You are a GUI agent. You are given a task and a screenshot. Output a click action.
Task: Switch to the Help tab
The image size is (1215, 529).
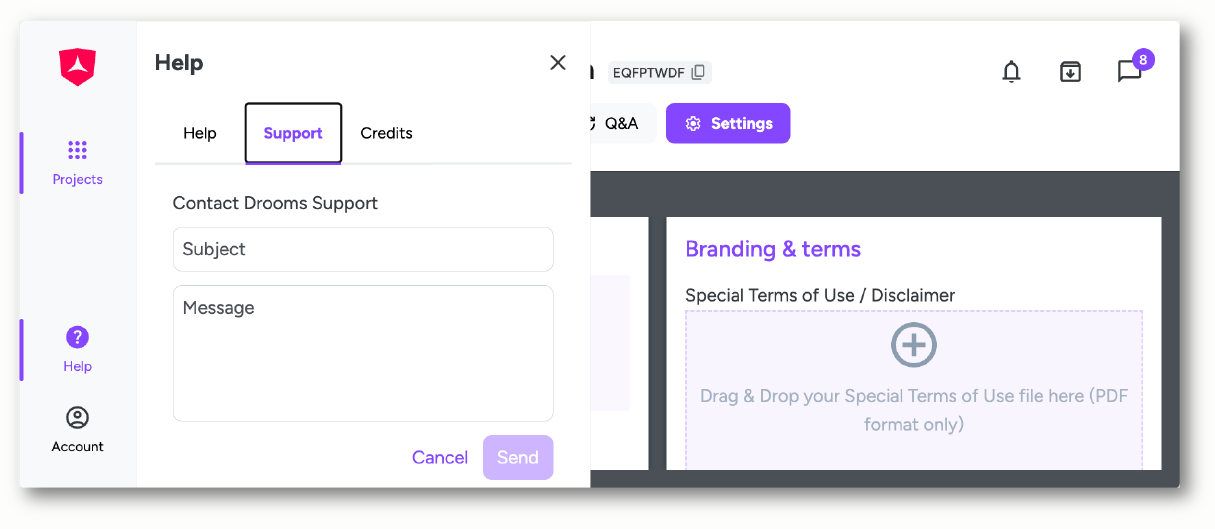(200, 133)
